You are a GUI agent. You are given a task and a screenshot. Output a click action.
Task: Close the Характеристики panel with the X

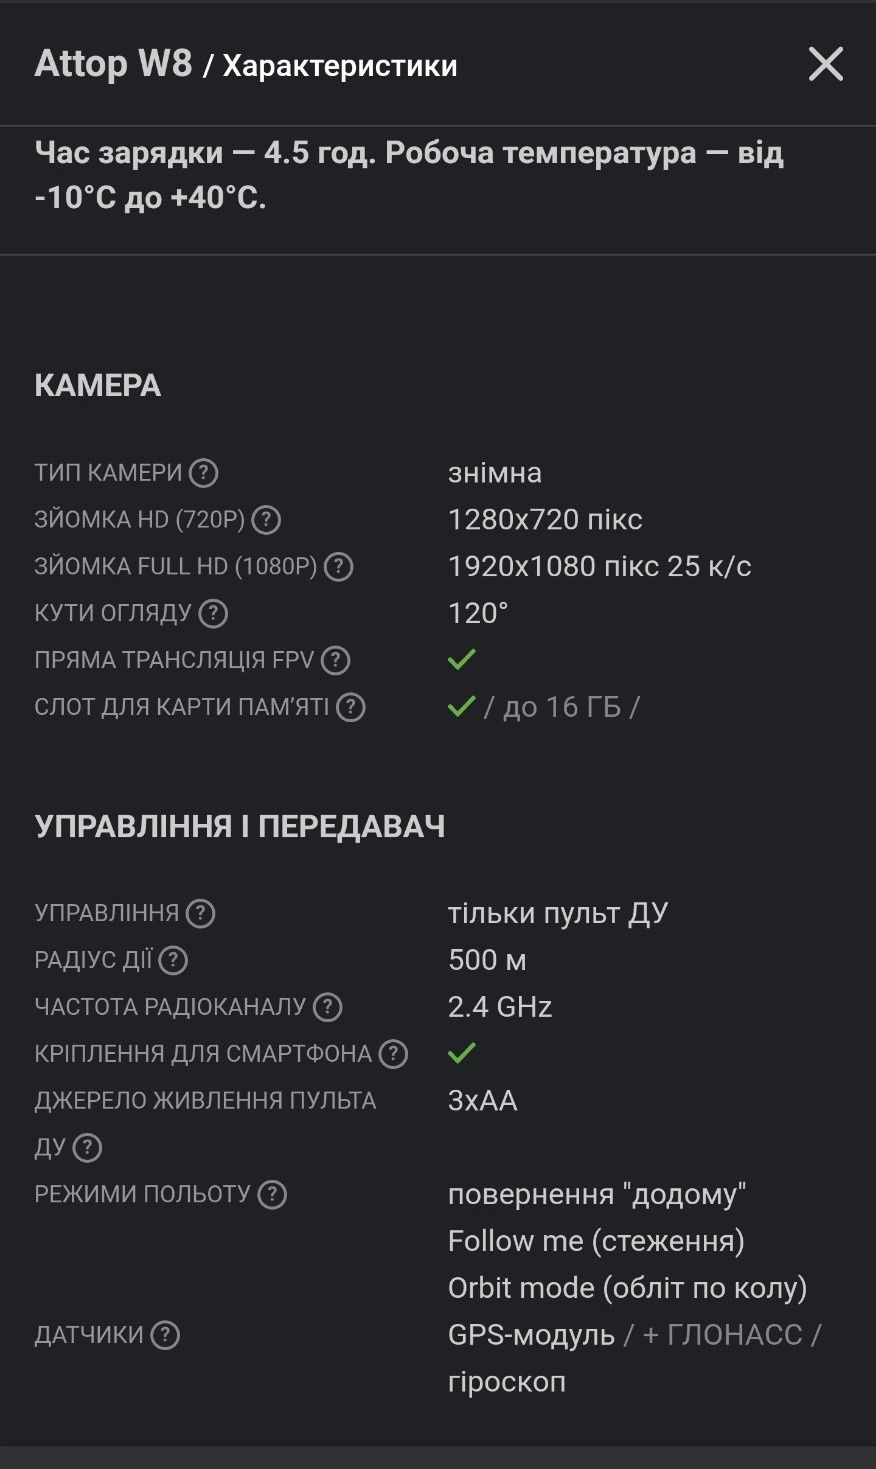(x=826, y=65)
